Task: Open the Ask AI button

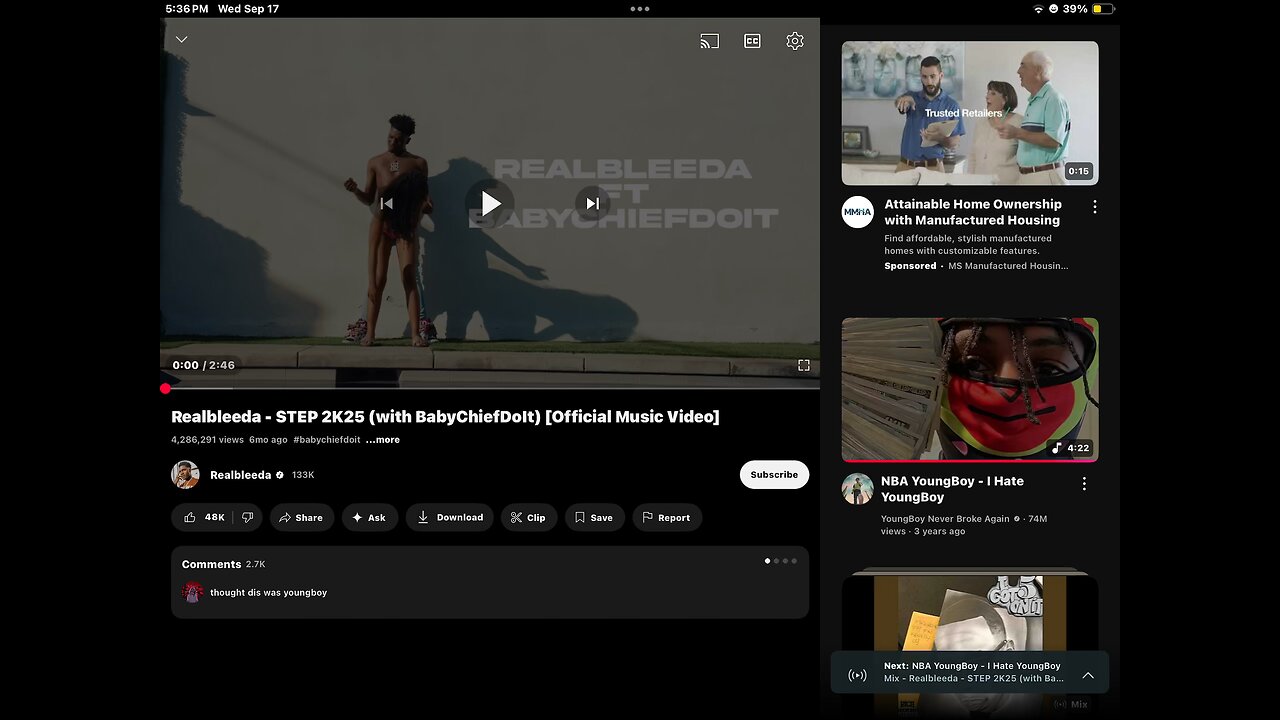Action: pyautogui.click(x=370, y=518)
